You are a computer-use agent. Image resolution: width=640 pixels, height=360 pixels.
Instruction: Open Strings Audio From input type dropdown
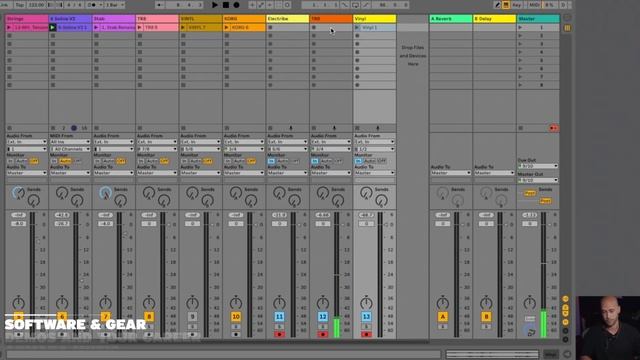[27, 142]
